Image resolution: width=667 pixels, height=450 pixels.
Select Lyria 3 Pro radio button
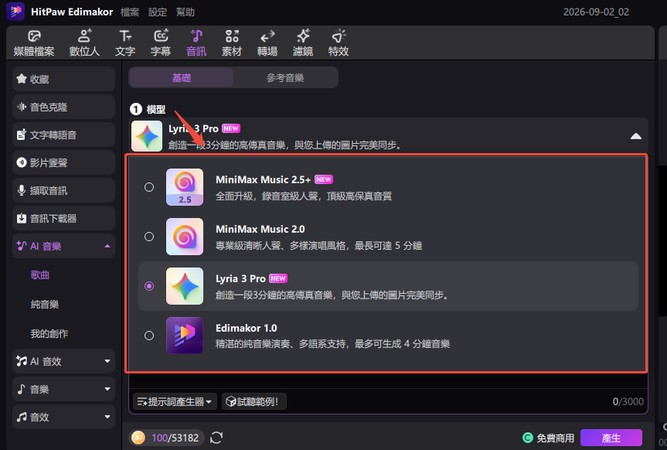point(149,286)
